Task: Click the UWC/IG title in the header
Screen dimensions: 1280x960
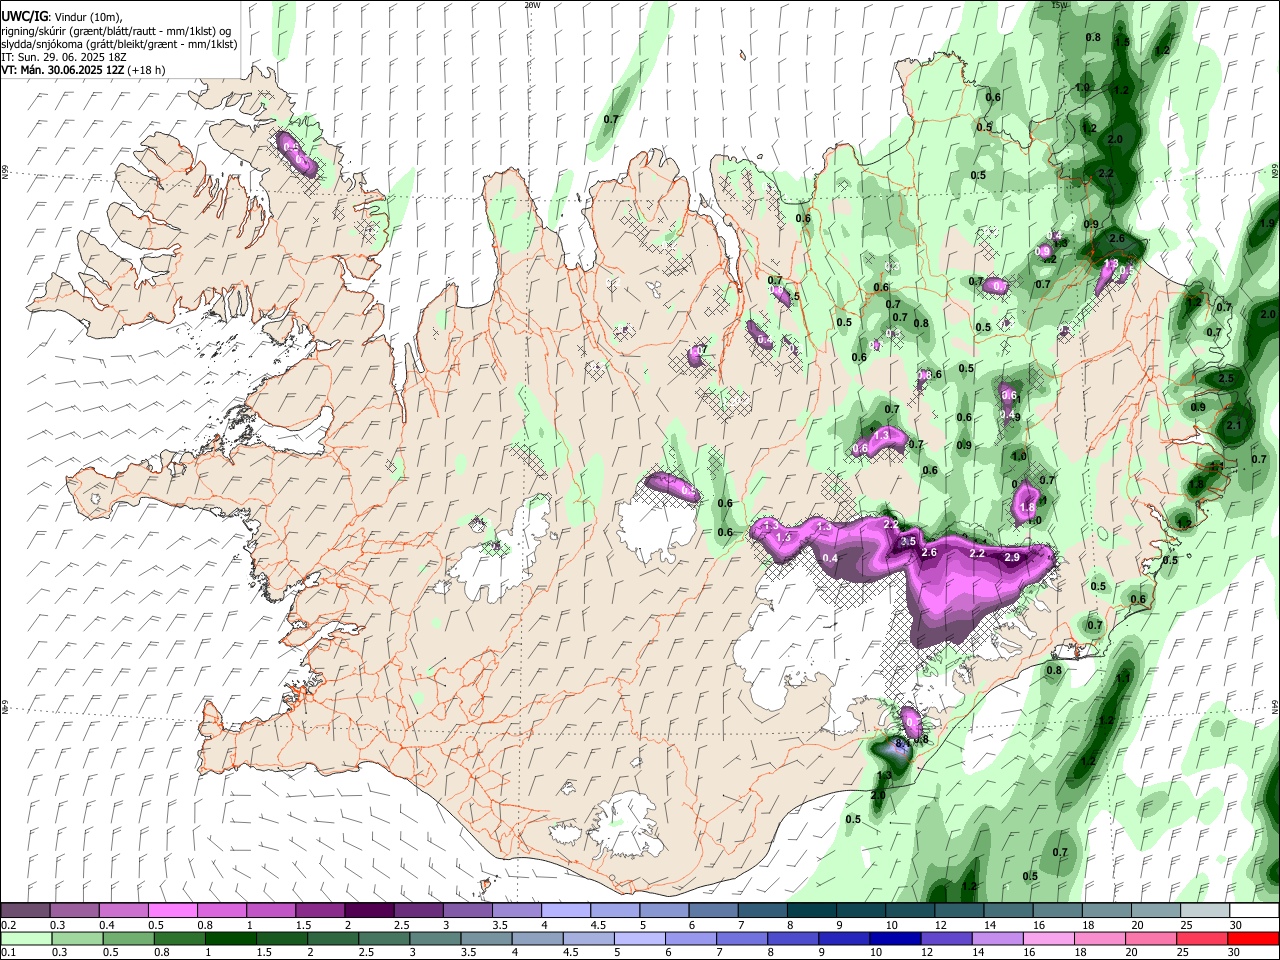Action: tap(23, 17)
